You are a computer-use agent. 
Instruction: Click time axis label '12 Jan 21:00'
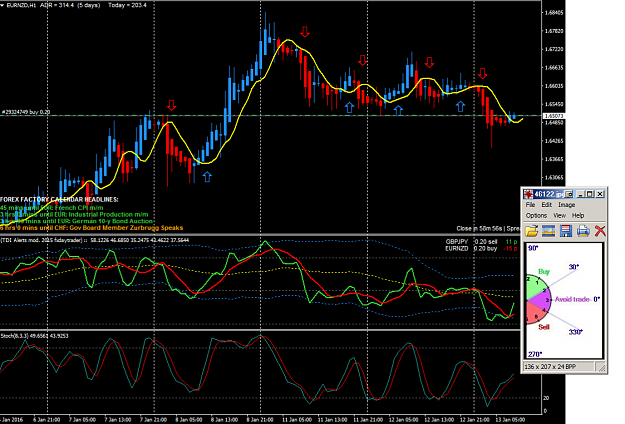474,420
